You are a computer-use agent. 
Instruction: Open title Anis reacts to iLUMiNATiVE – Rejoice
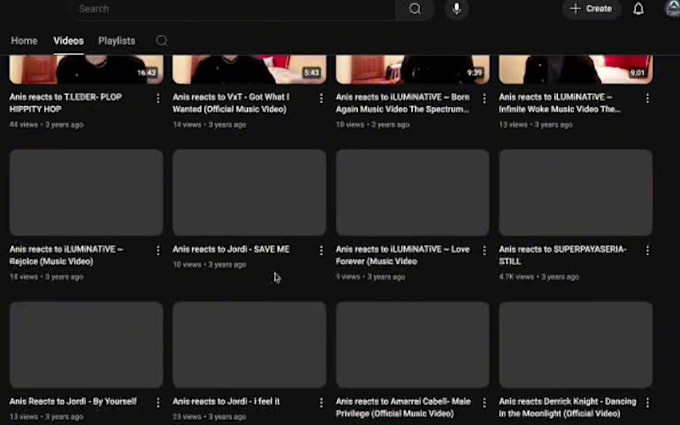coord(66,255)
